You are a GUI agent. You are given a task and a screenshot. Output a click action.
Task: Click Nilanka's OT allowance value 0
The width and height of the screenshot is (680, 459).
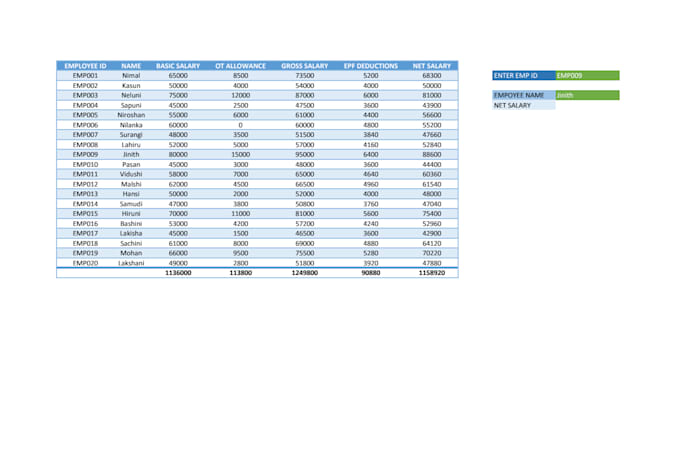click(240, 125)
